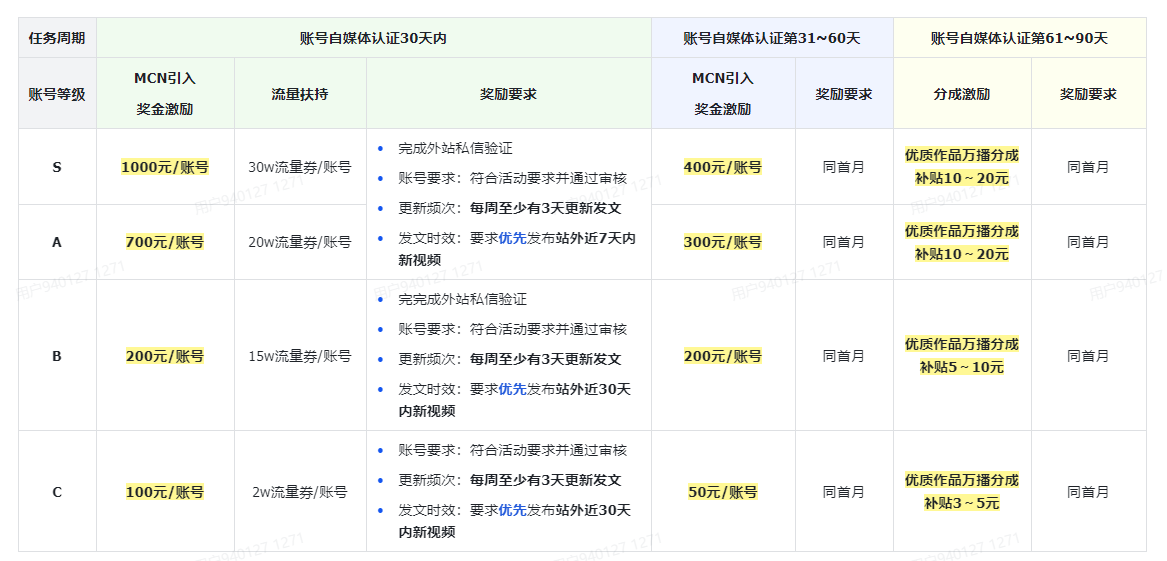Click the highlighted "1000元/账号" bonus

click(165, 167)
